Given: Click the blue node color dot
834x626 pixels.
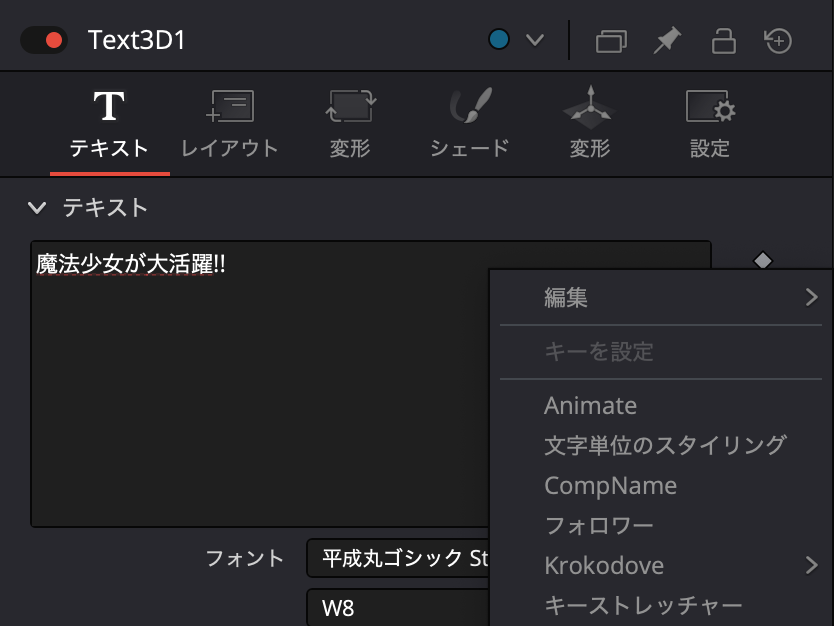Looking at the screenshot, I should tap(499, 39).
